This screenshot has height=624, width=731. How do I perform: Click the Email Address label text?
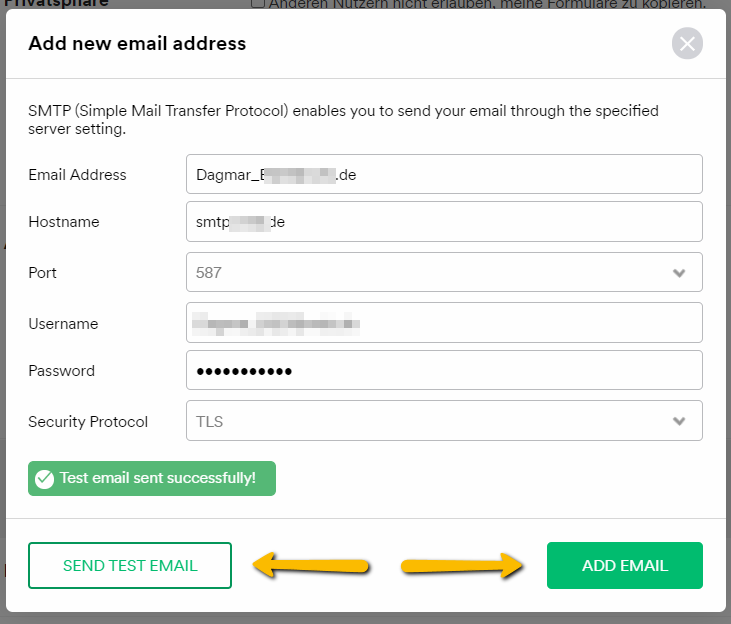77,175
